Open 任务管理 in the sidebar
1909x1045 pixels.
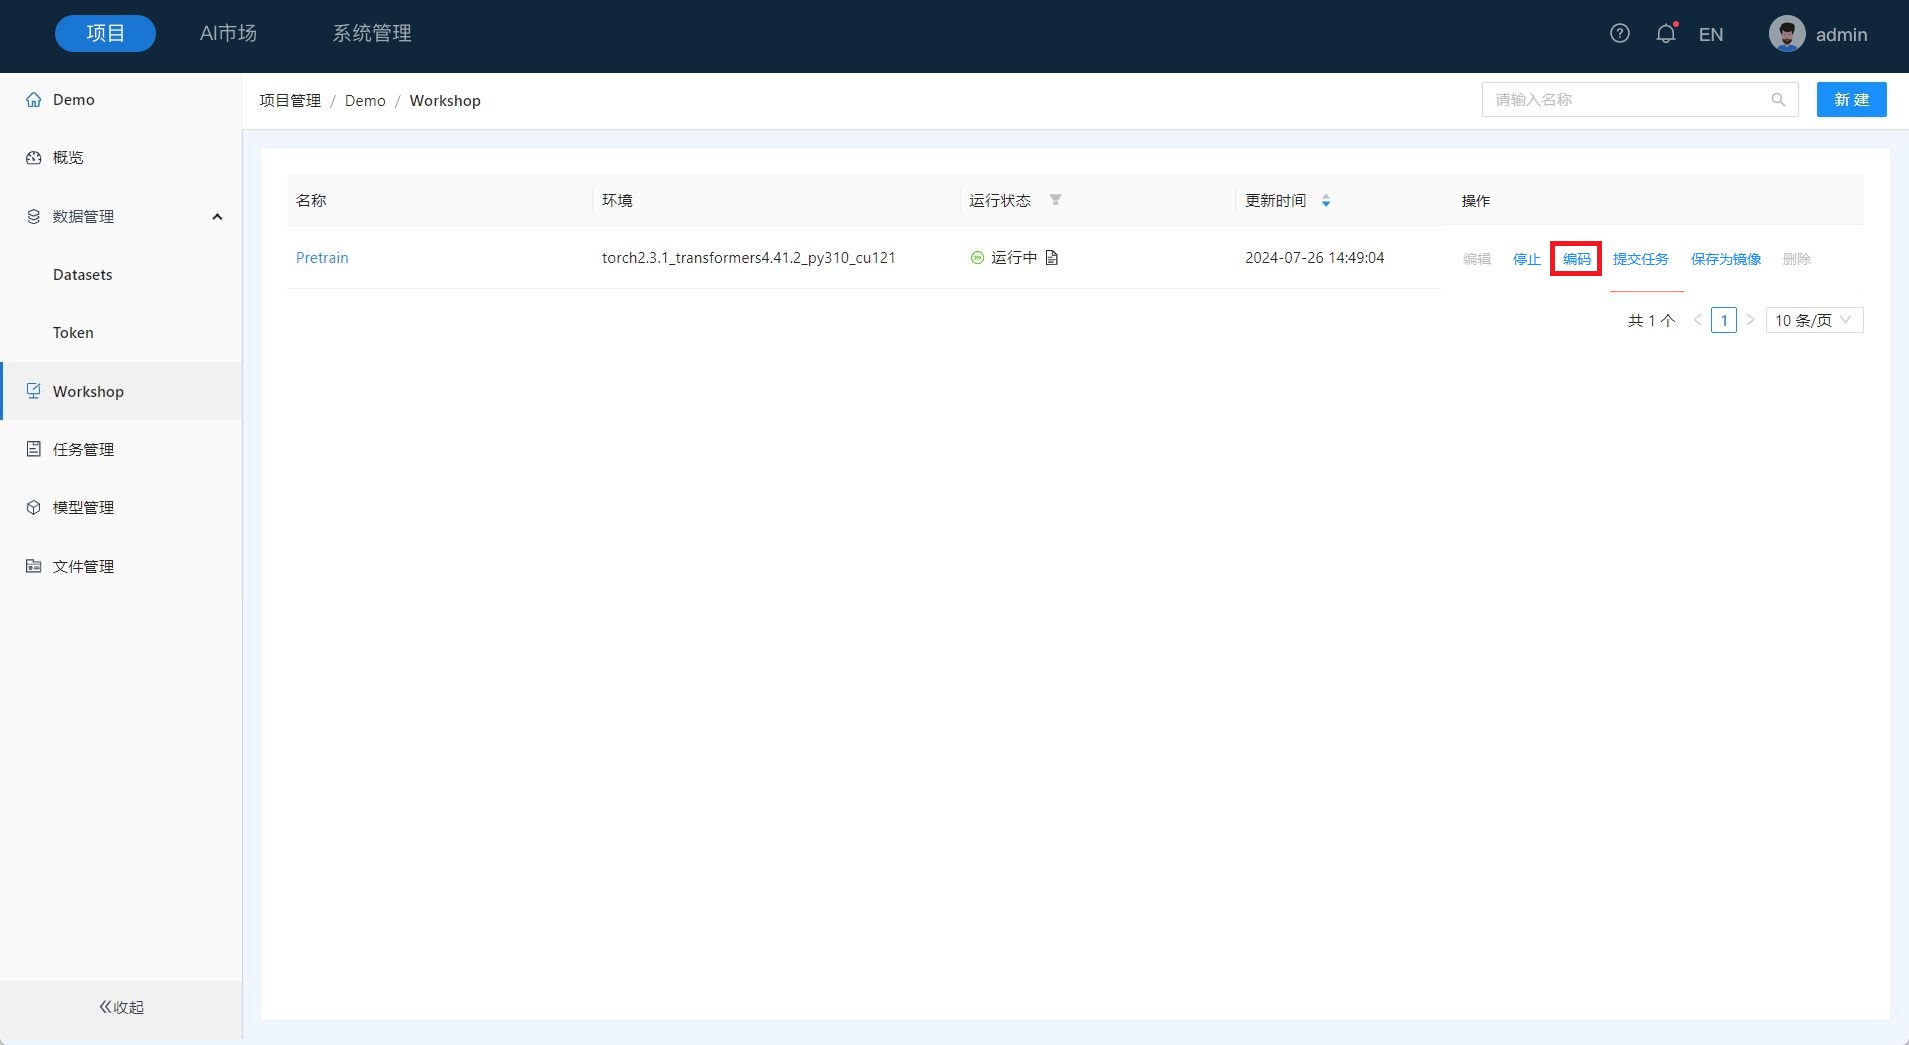(x=83, y=450)
